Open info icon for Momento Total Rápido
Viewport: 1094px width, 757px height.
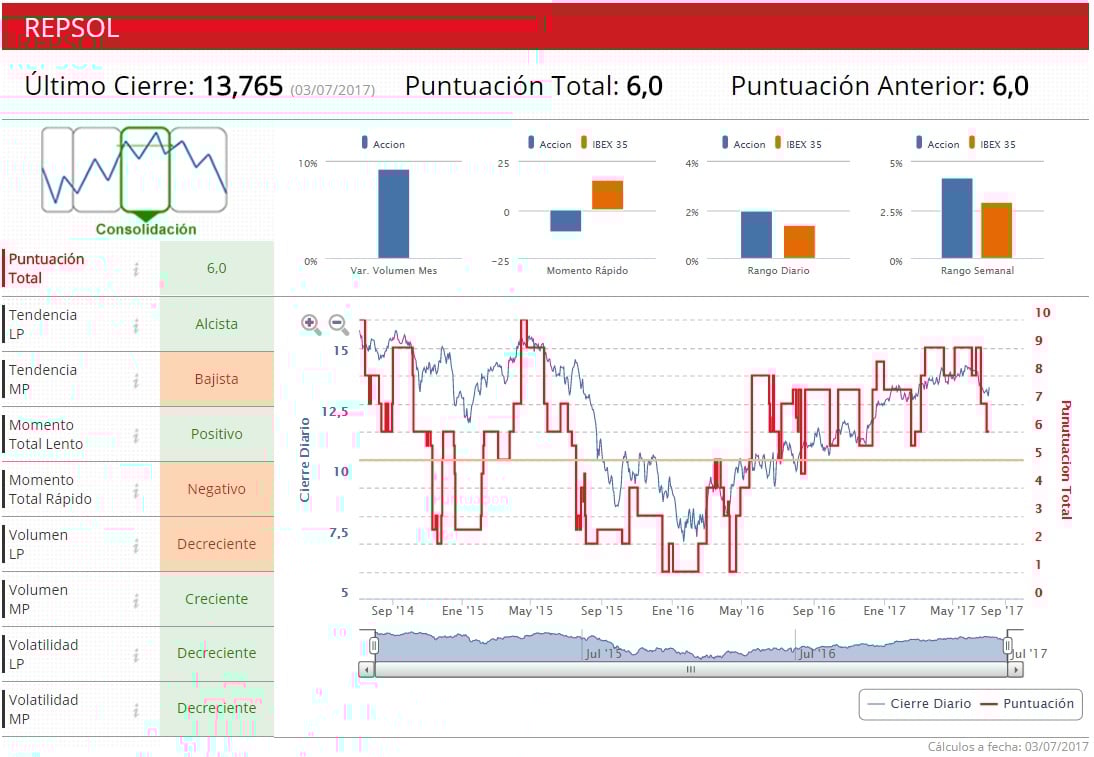[136, 490]
